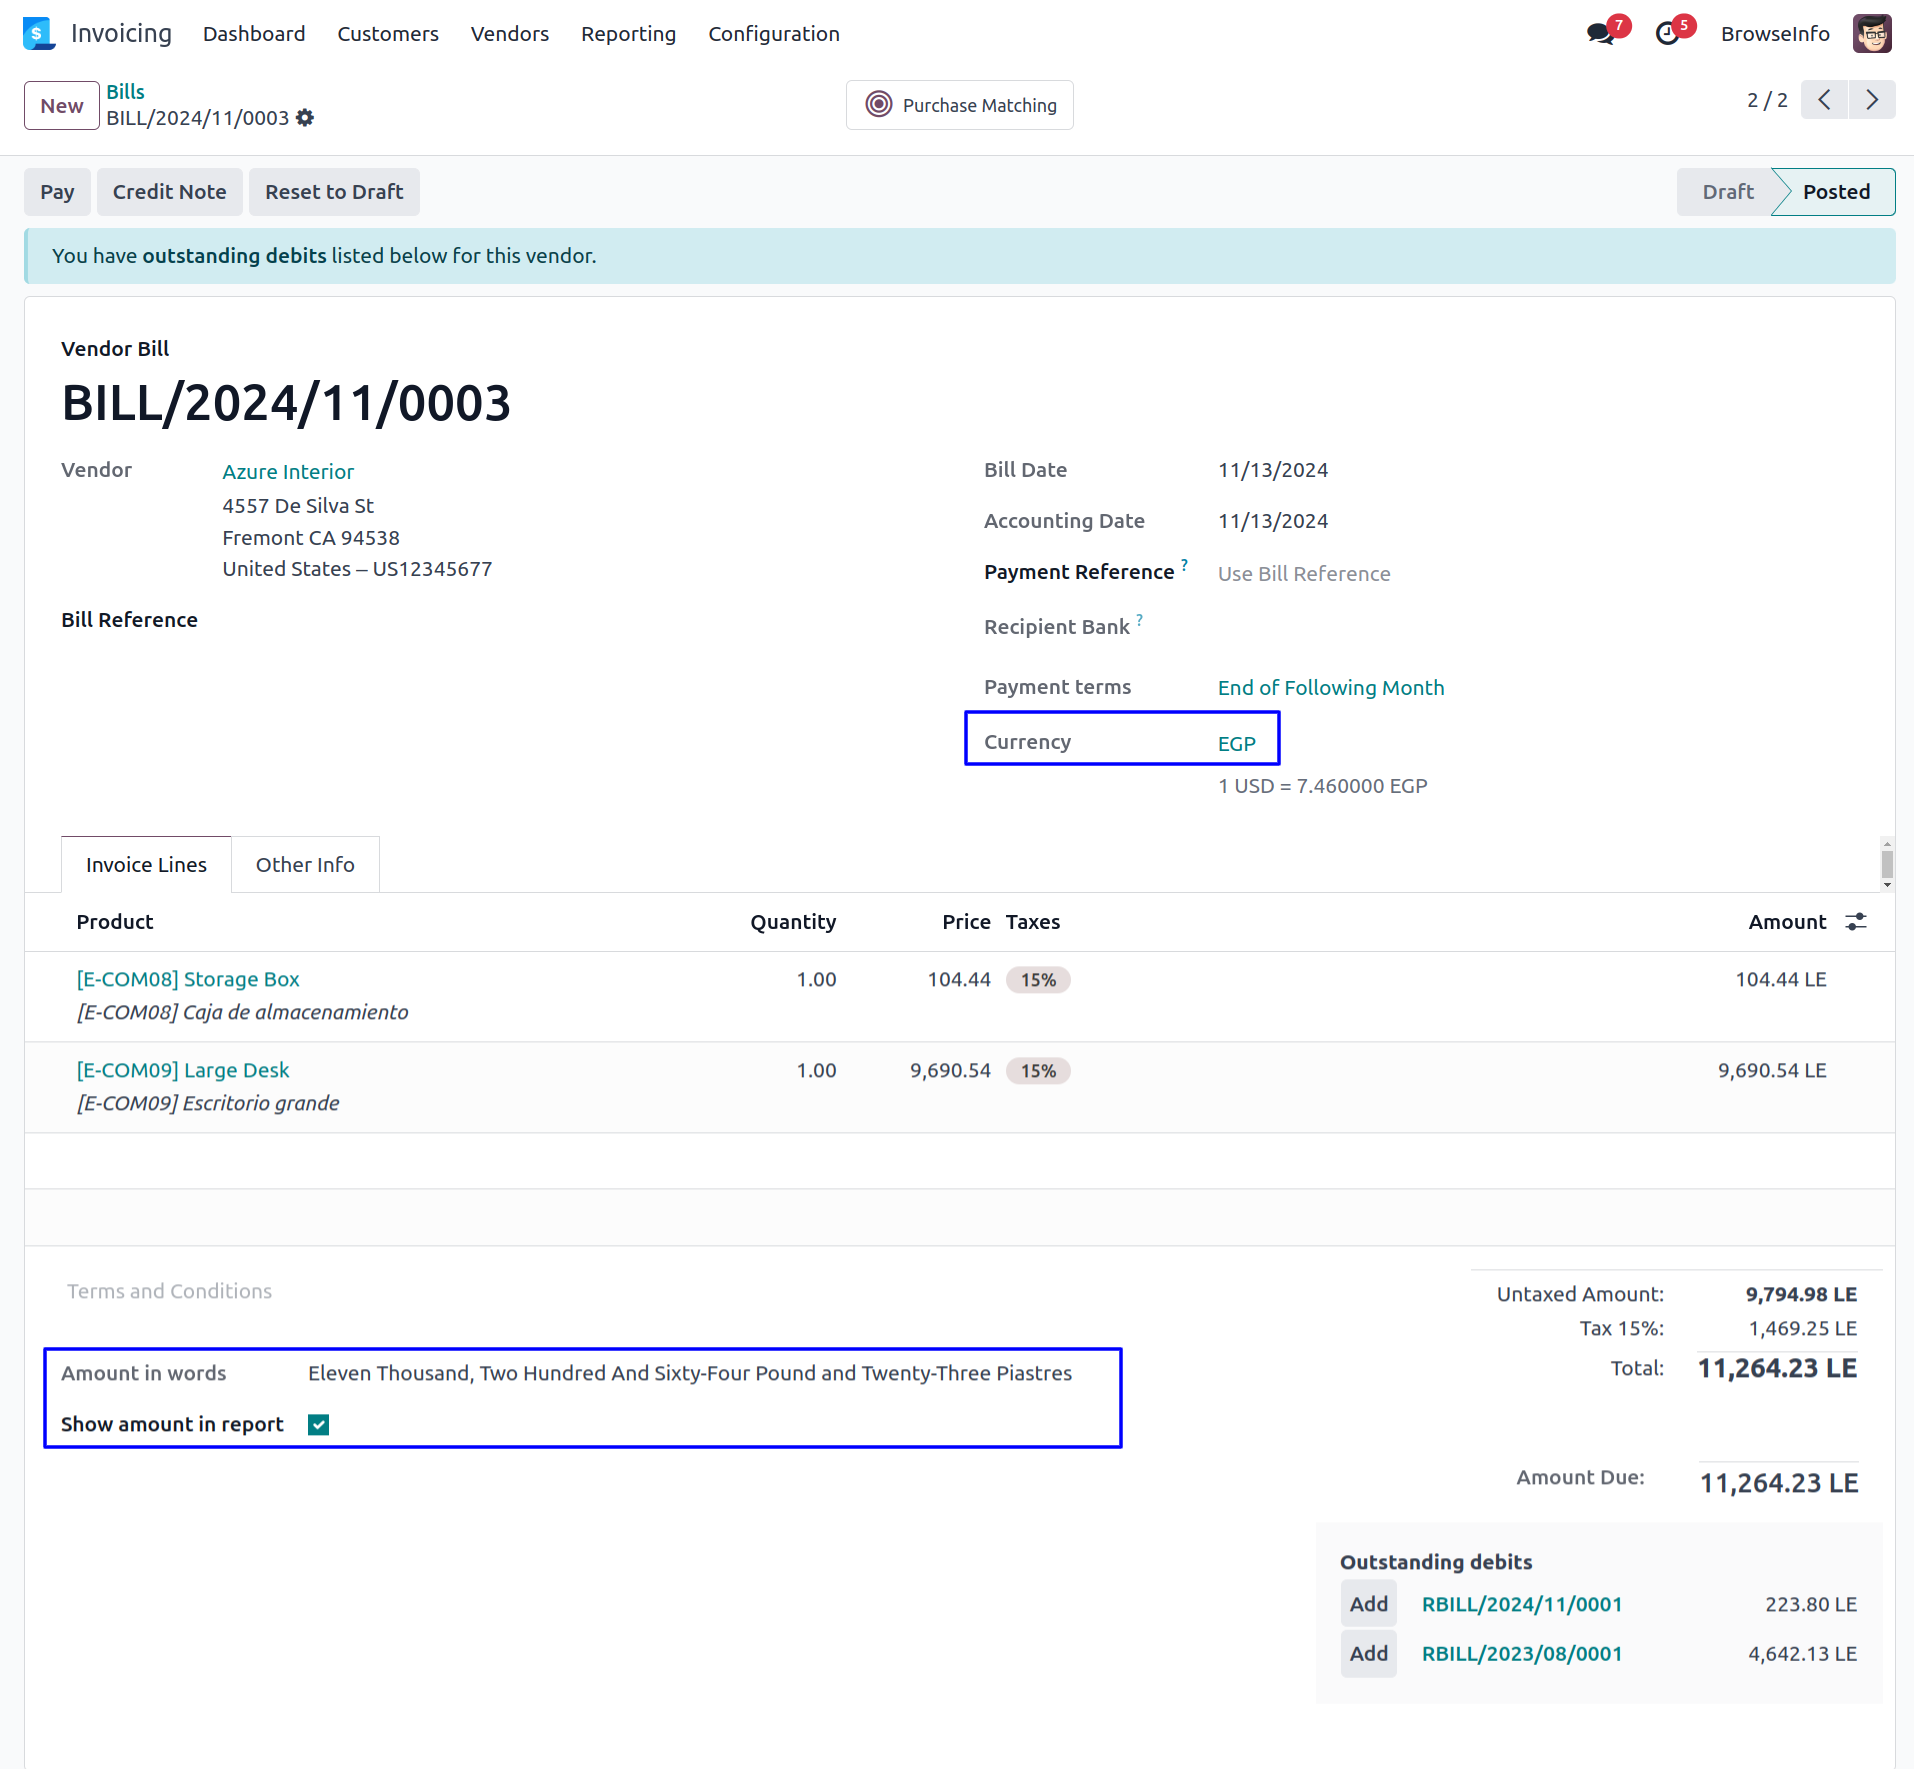Open the chat messages icon
Screen dimensions: 1914x1769
click(1600, 34)
